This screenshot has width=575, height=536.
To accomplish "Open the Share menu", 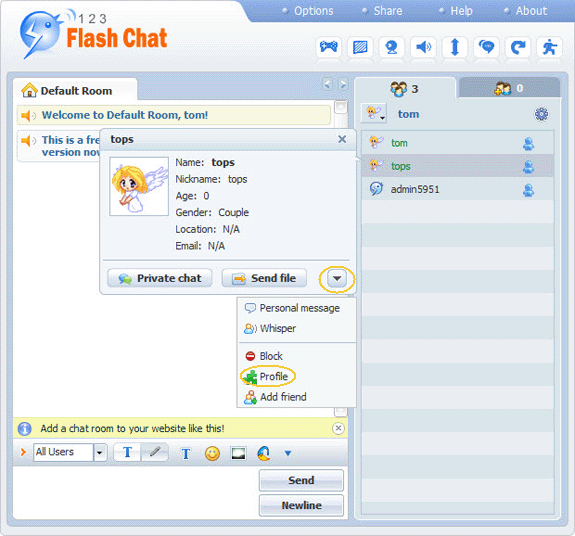I will point(388,11).
